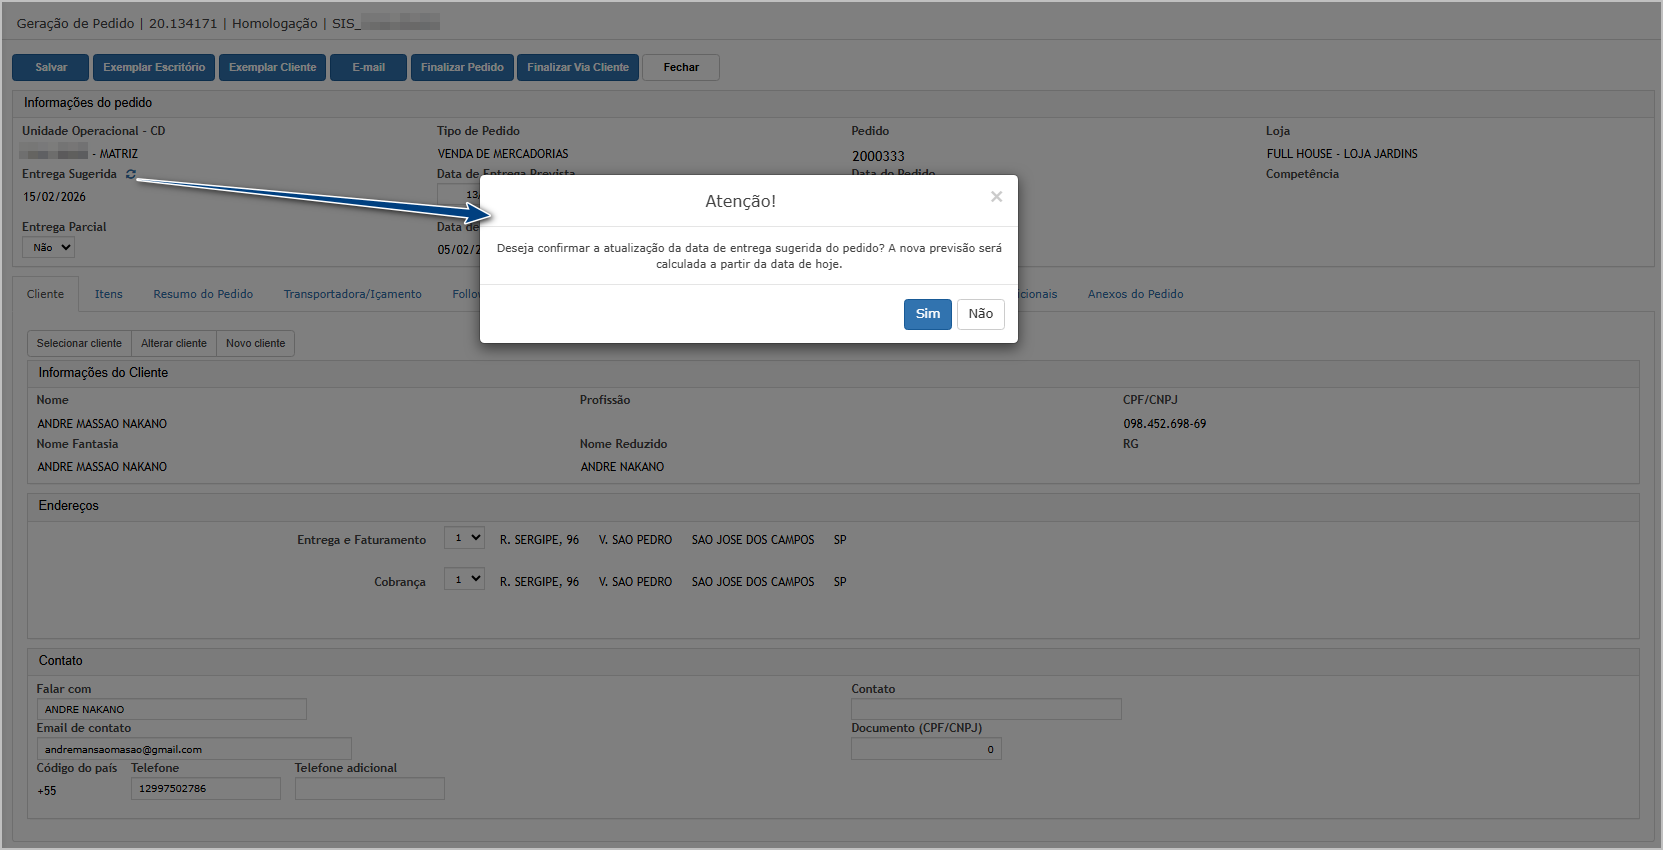Click into the Telefone adicional field

pyautogui.click(x=369, y=789)
